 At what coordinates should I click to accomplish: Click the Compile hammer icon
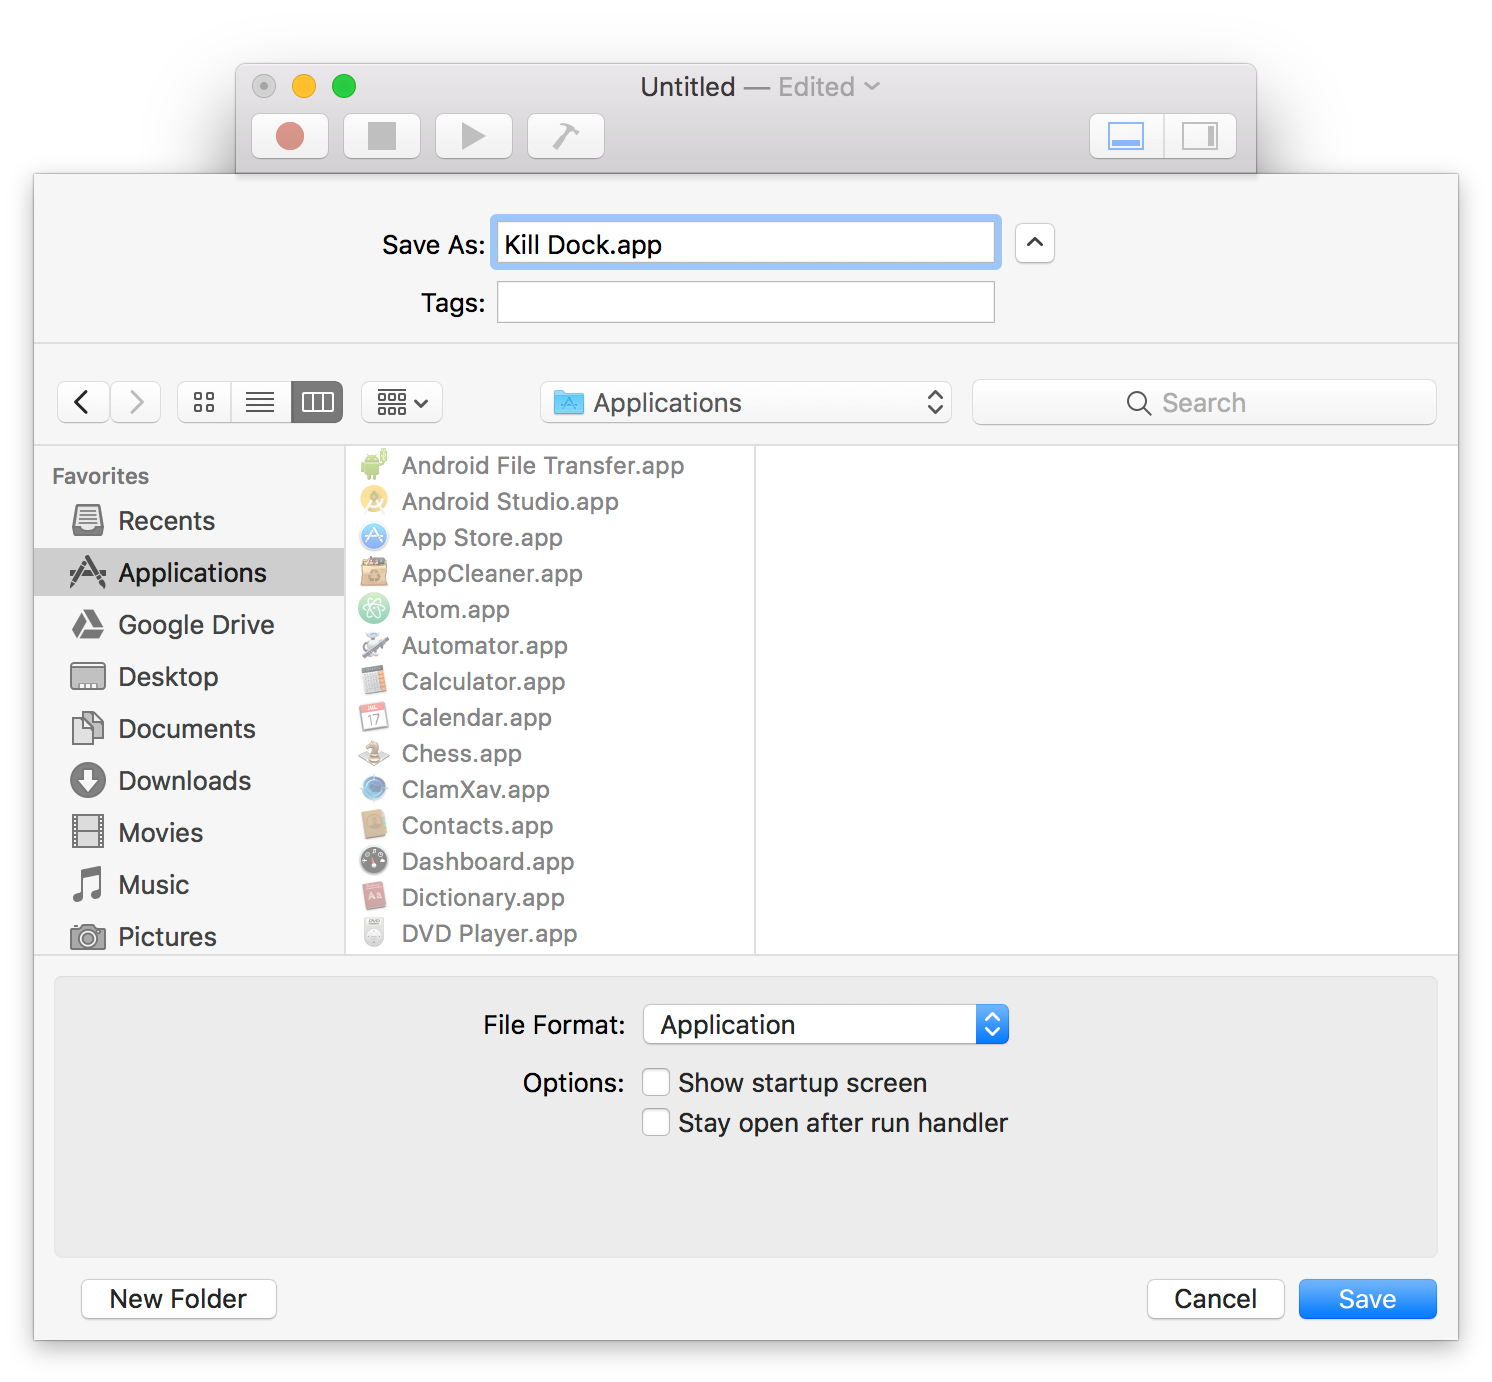[x=566, y=136]
